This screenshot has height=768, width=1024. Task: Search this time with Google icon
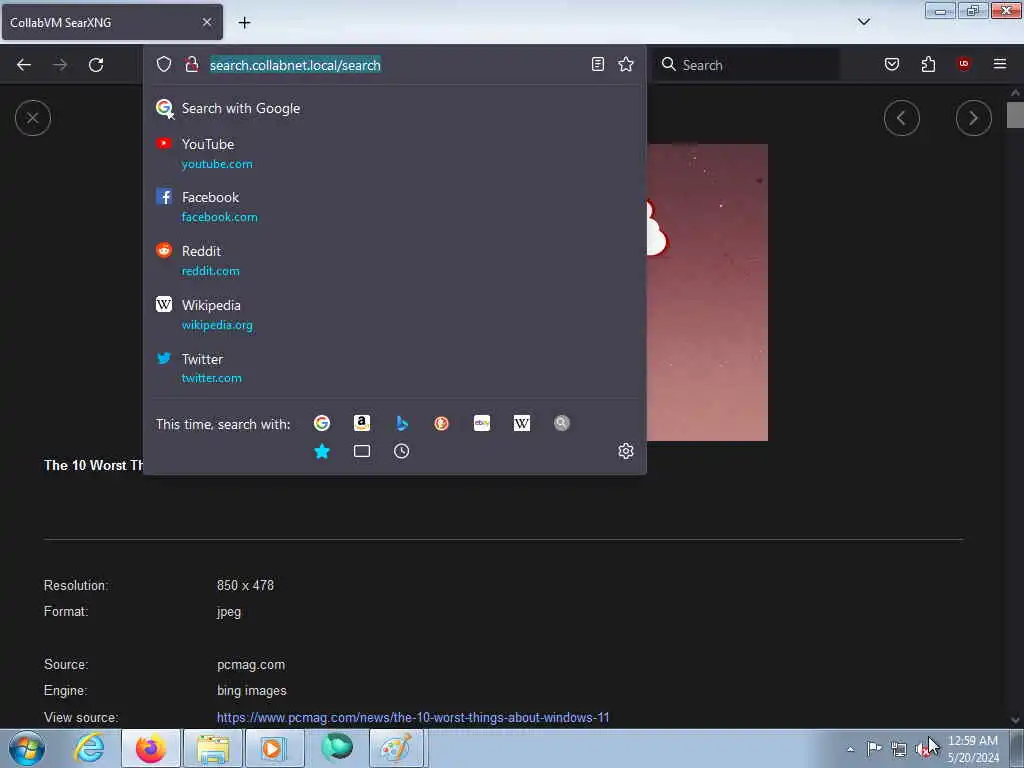[321, 423]
